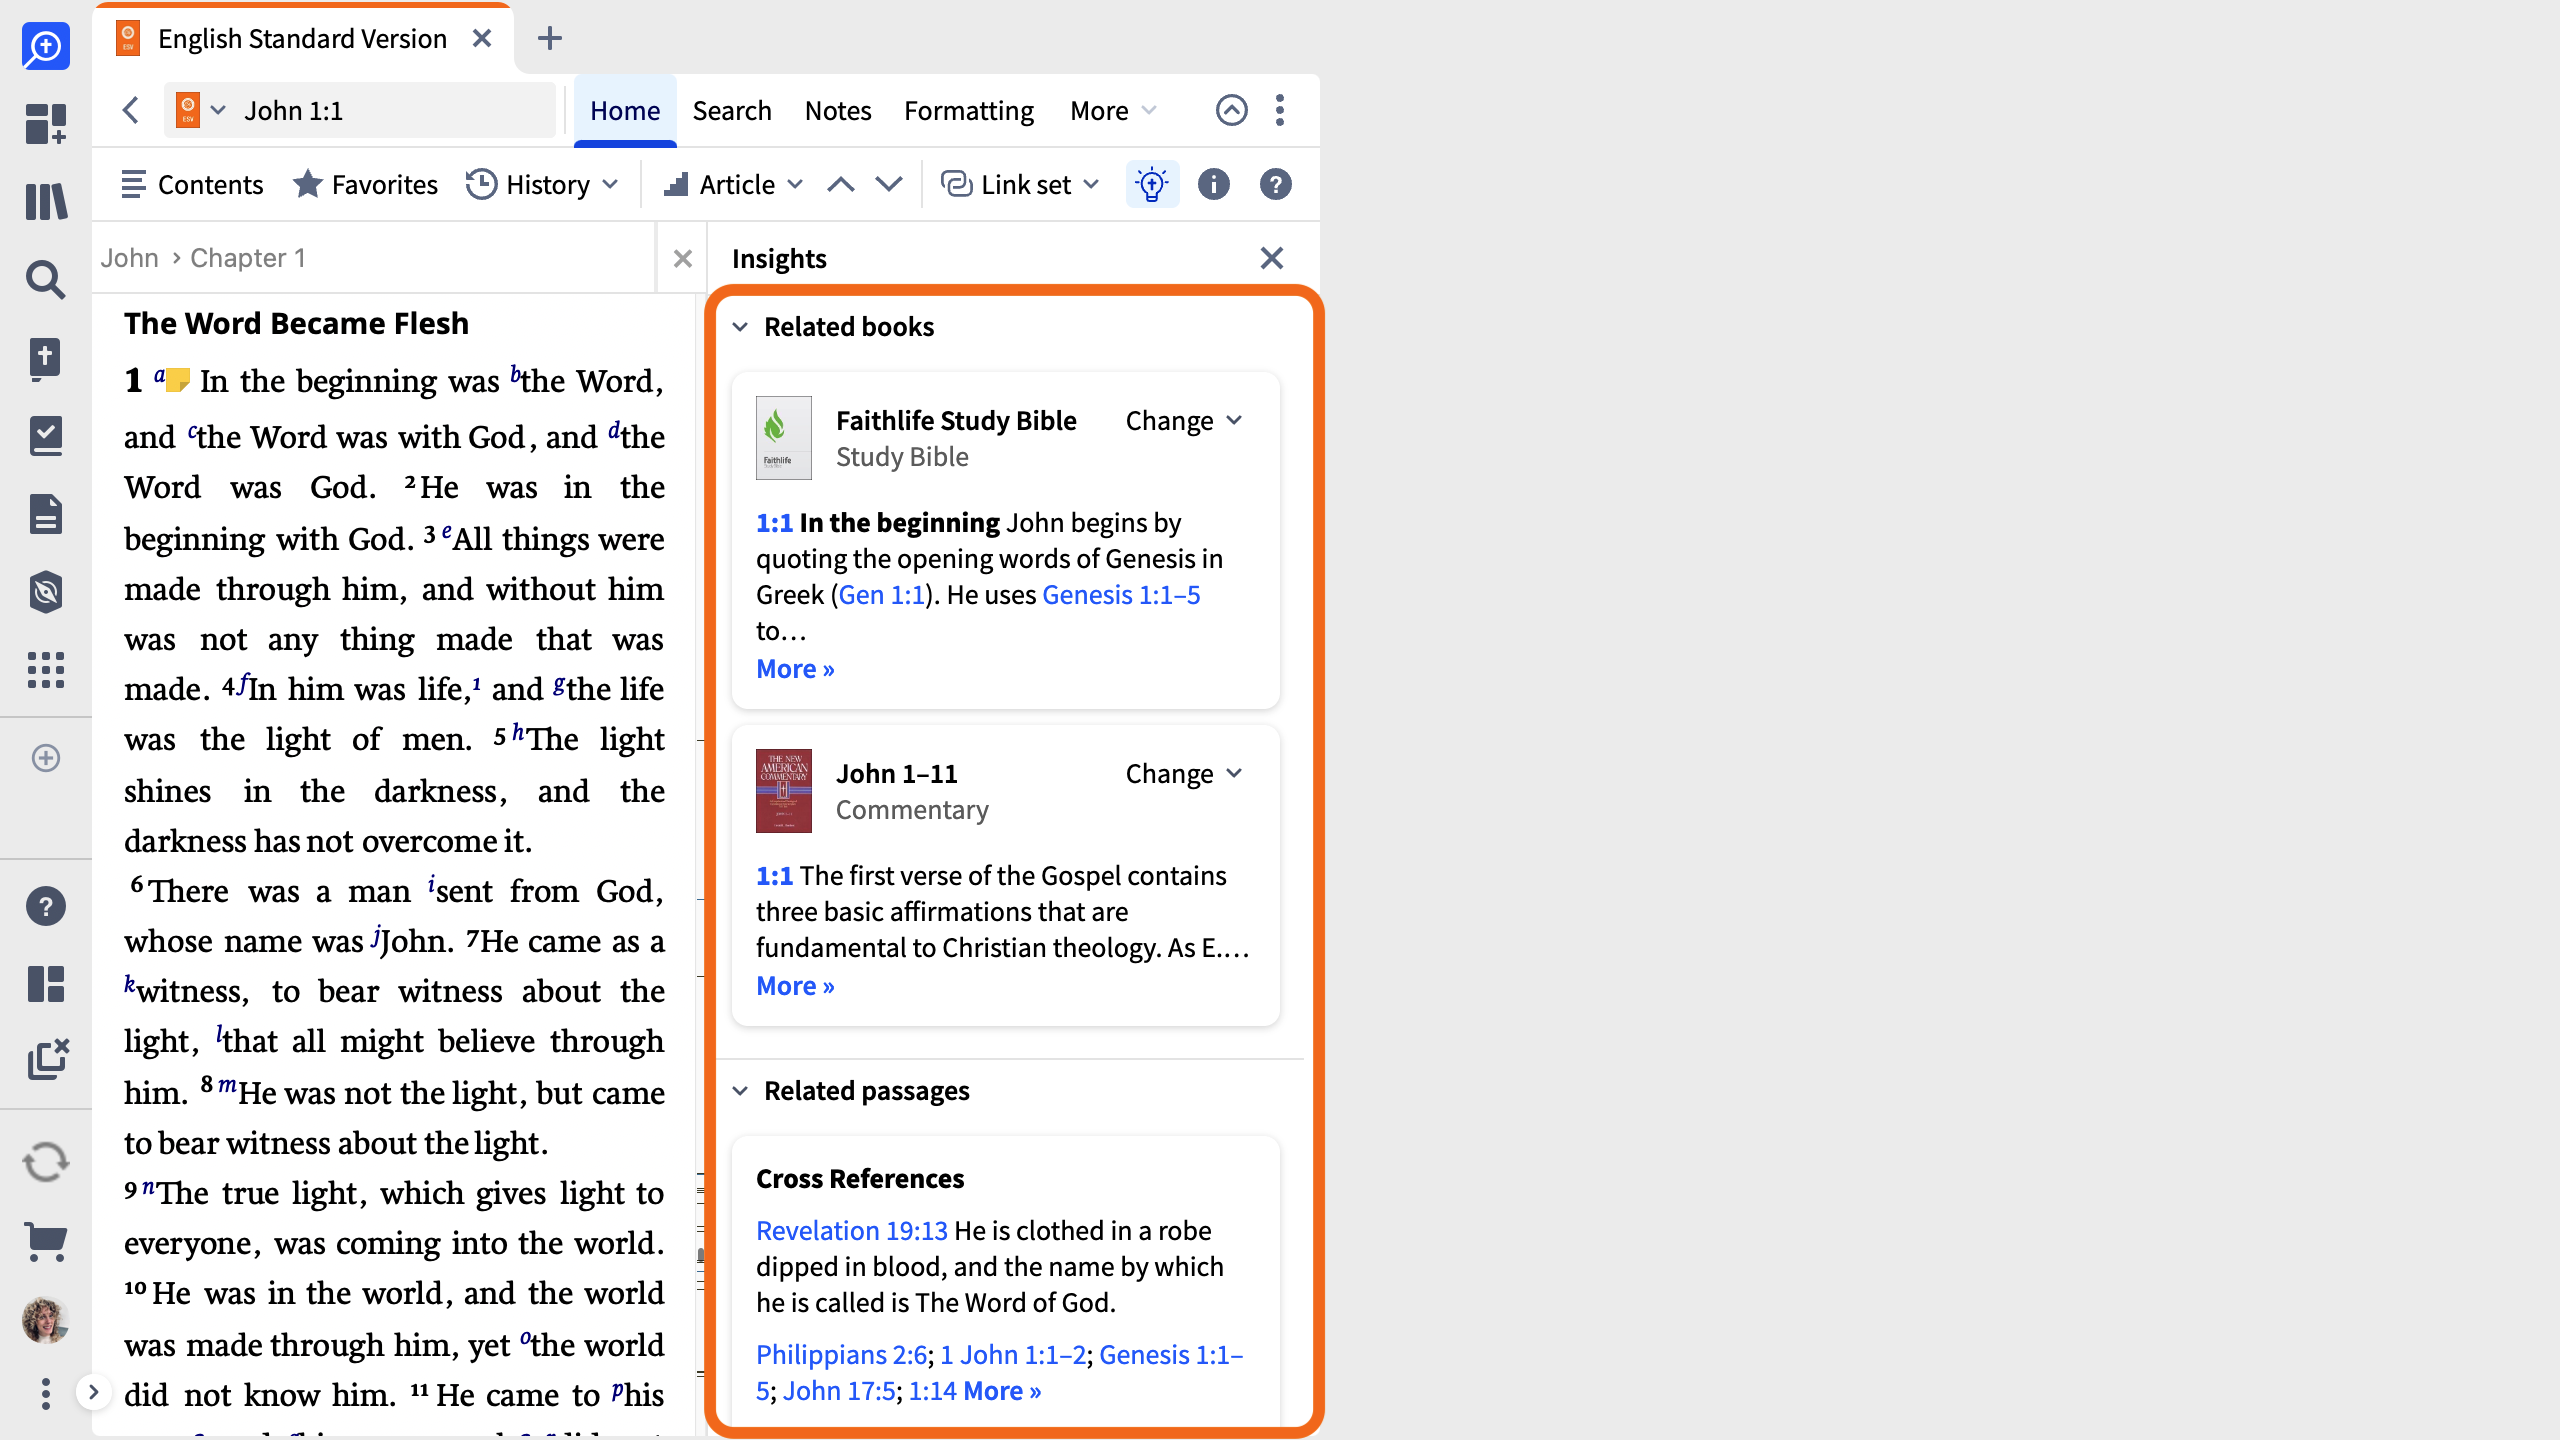2560x1440 pixels.
Task: Open the apps grid icon
Action: (x=46, y=670)
